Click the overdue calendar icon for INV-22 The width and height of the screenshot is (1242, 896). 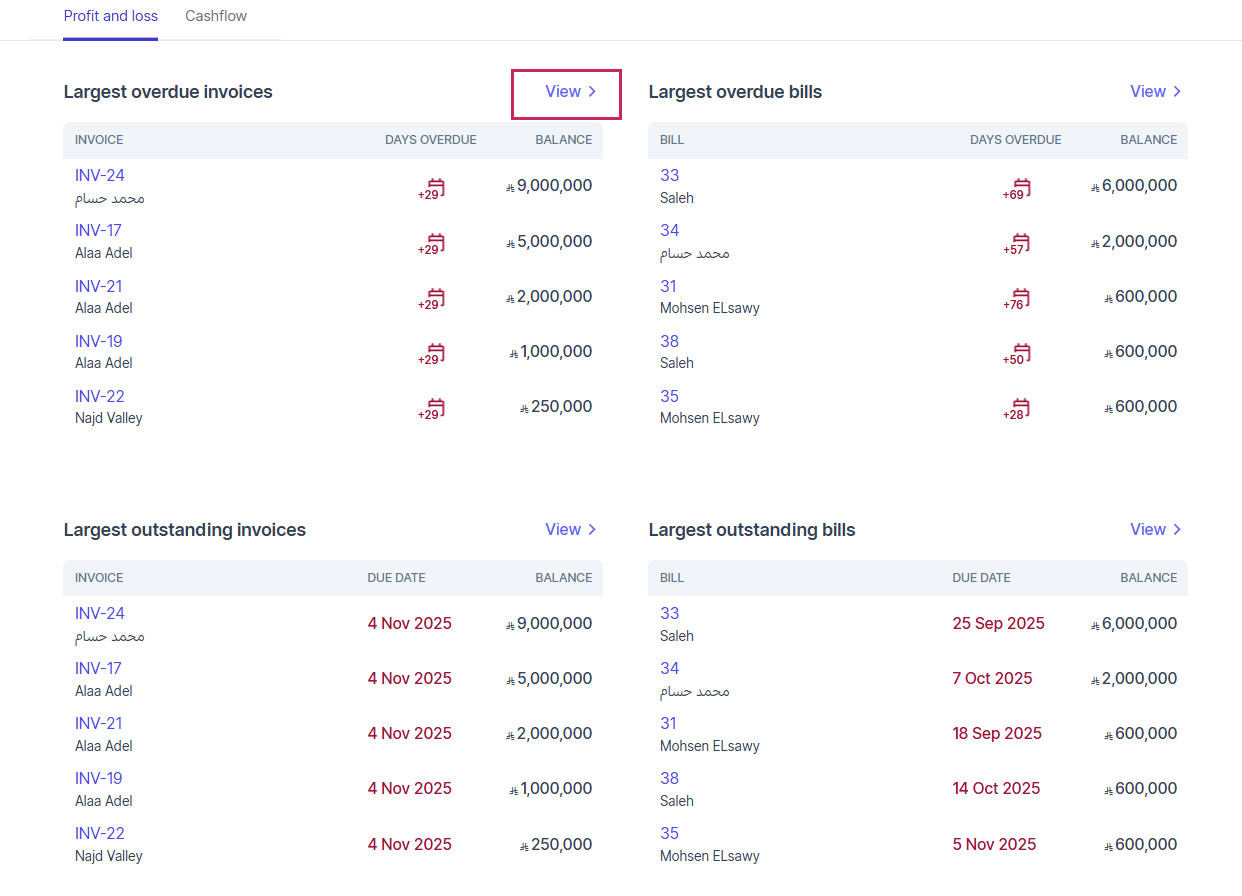point(433,408)
